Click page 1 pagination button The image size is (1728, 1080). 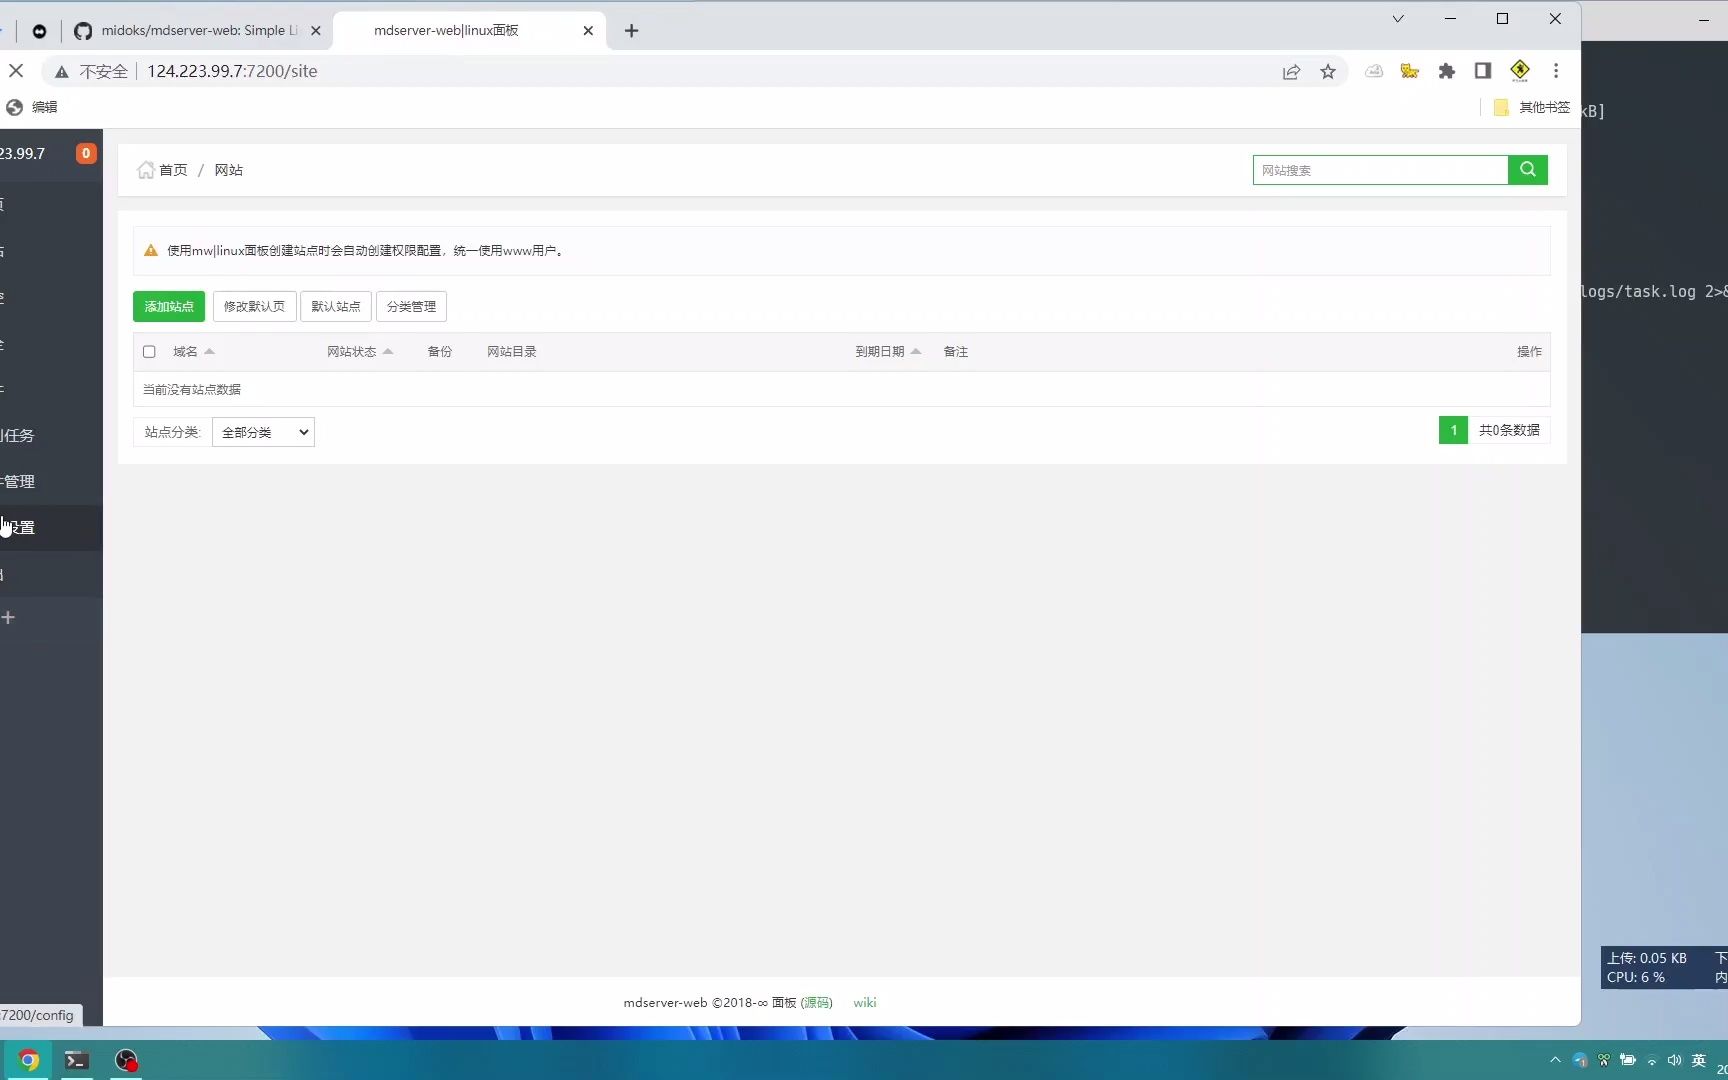(1453, 430)
